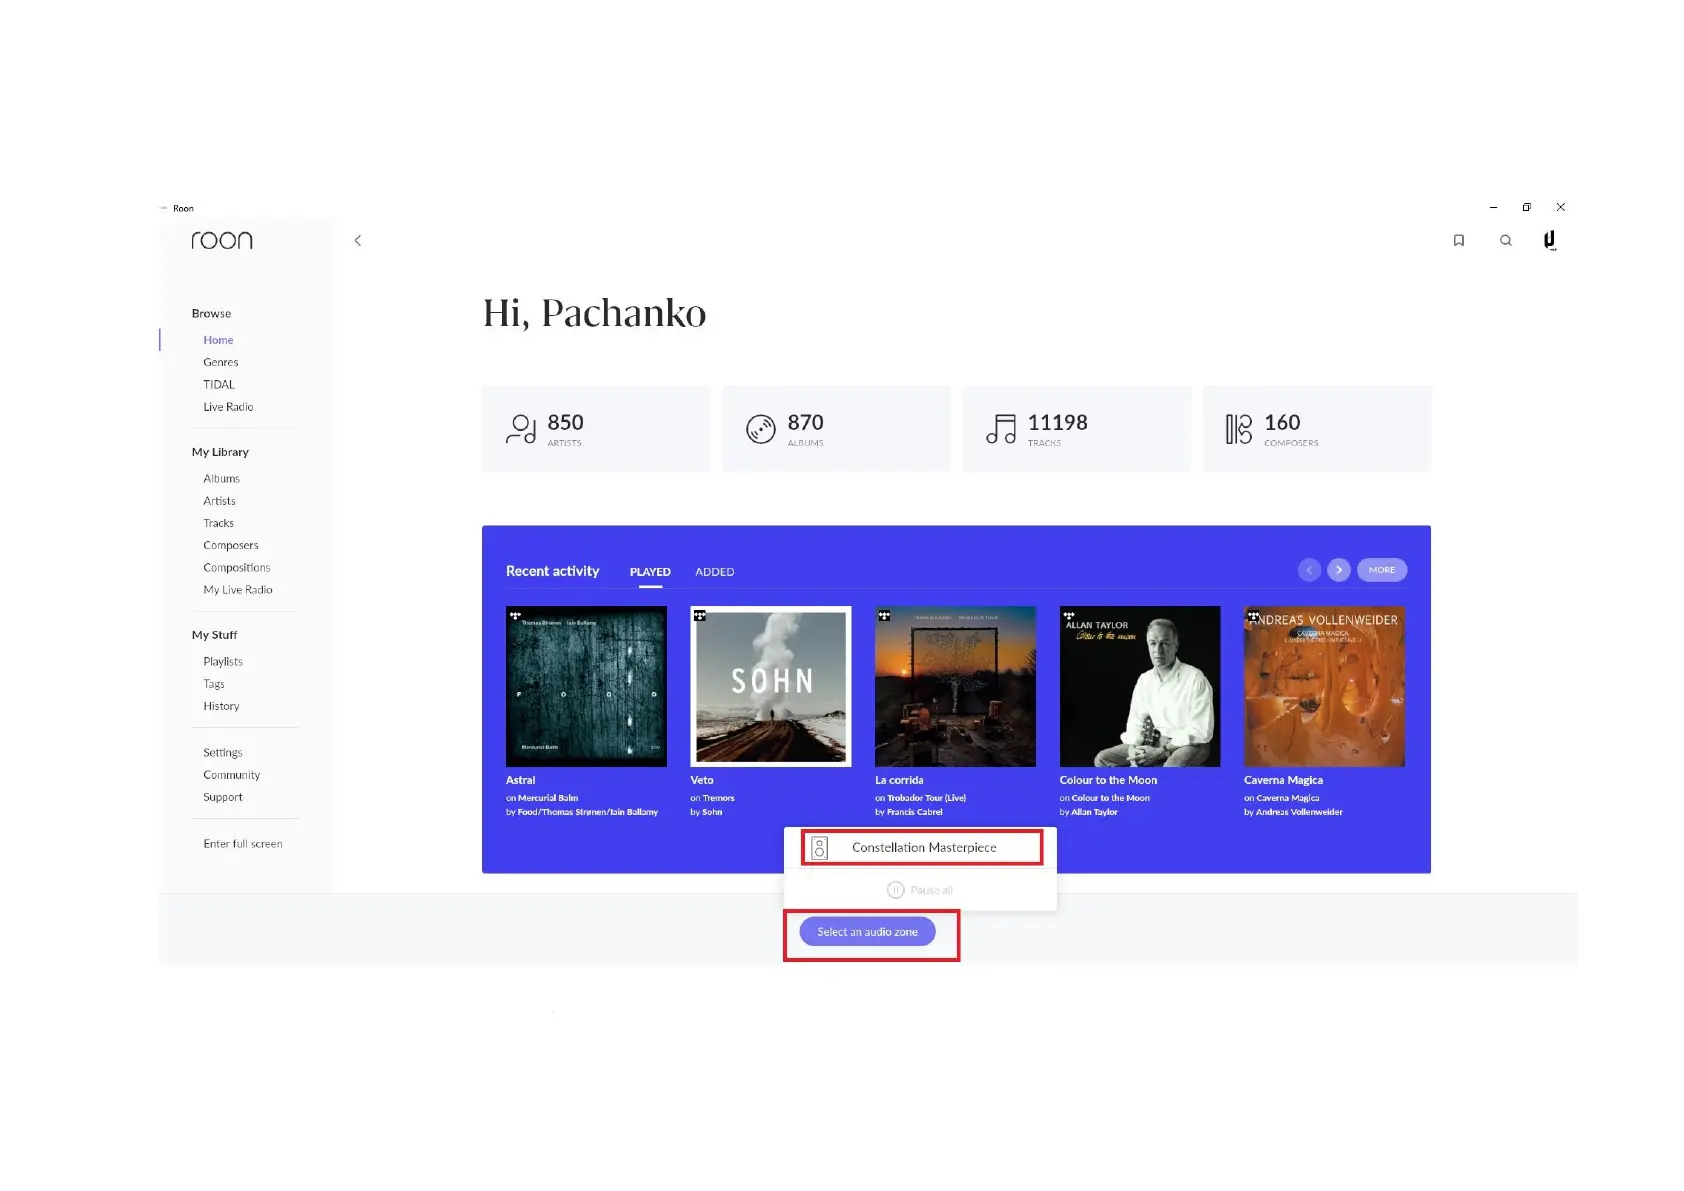Open artist link Sohn
Screen dimensions: 1684x1191
point(712,813)
